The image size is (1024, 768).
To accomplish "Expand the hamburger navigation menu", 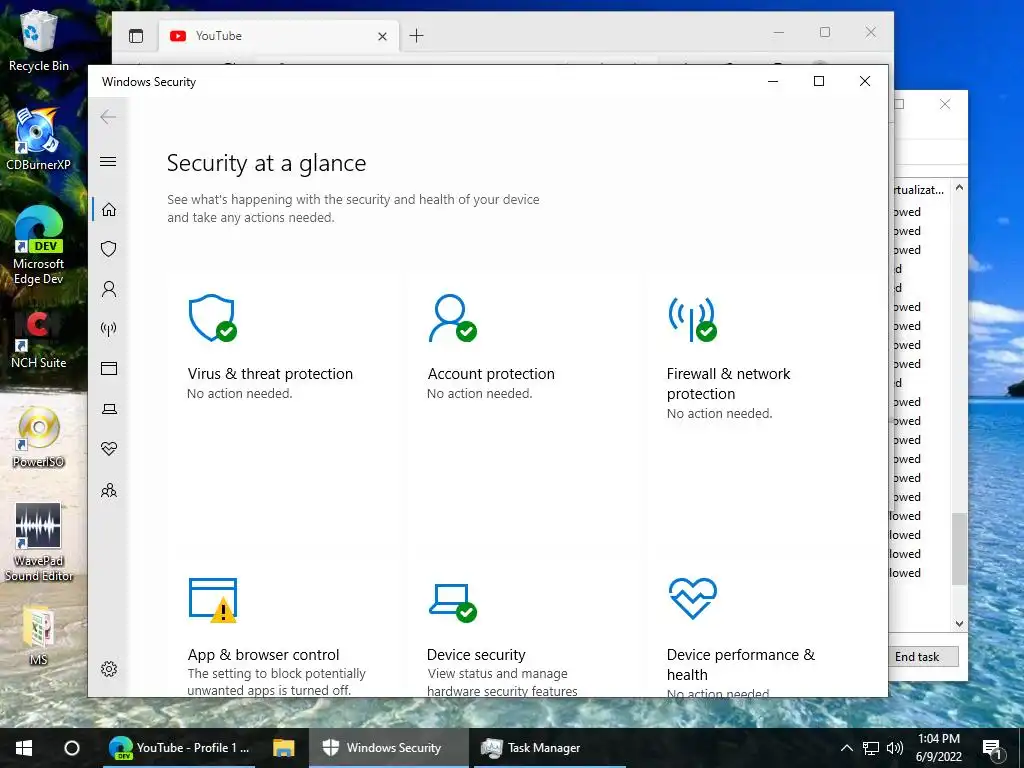I will 108,161.
